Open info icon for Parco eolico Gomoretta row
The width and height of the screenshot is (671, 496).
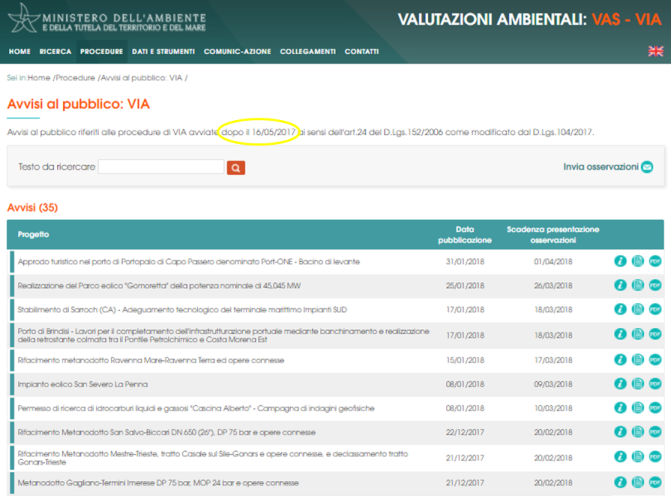click(620, 285)
